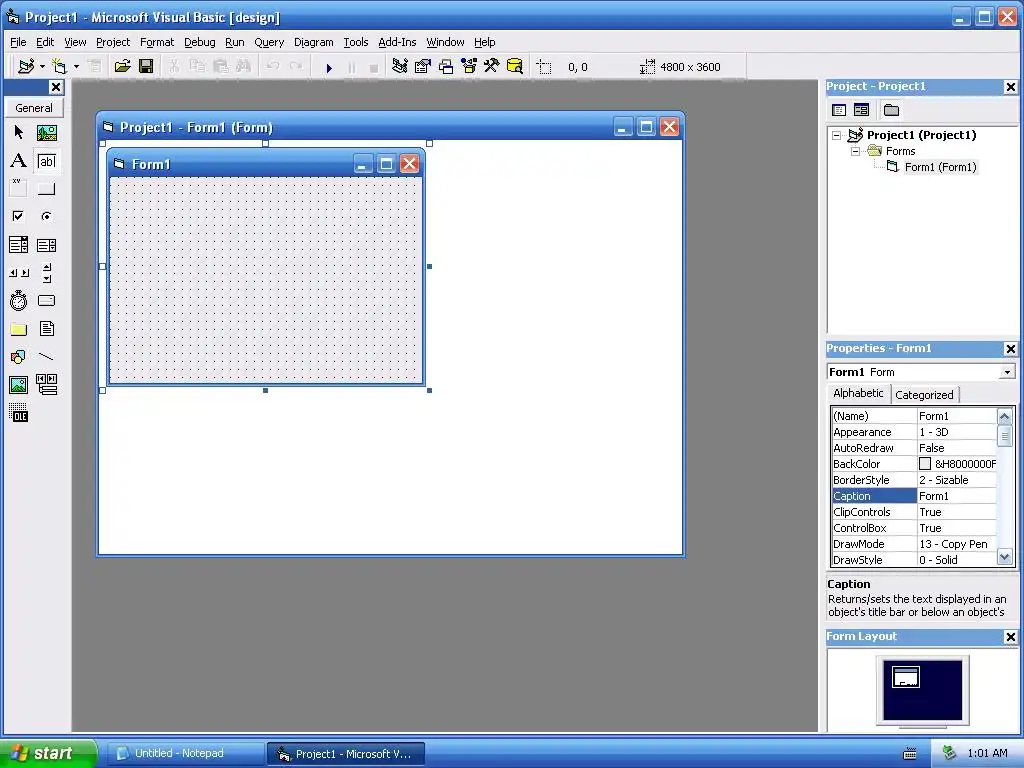This screenshot has width=1024, height=768.
Task: Select the Label control tool
Action: [18, 161]
